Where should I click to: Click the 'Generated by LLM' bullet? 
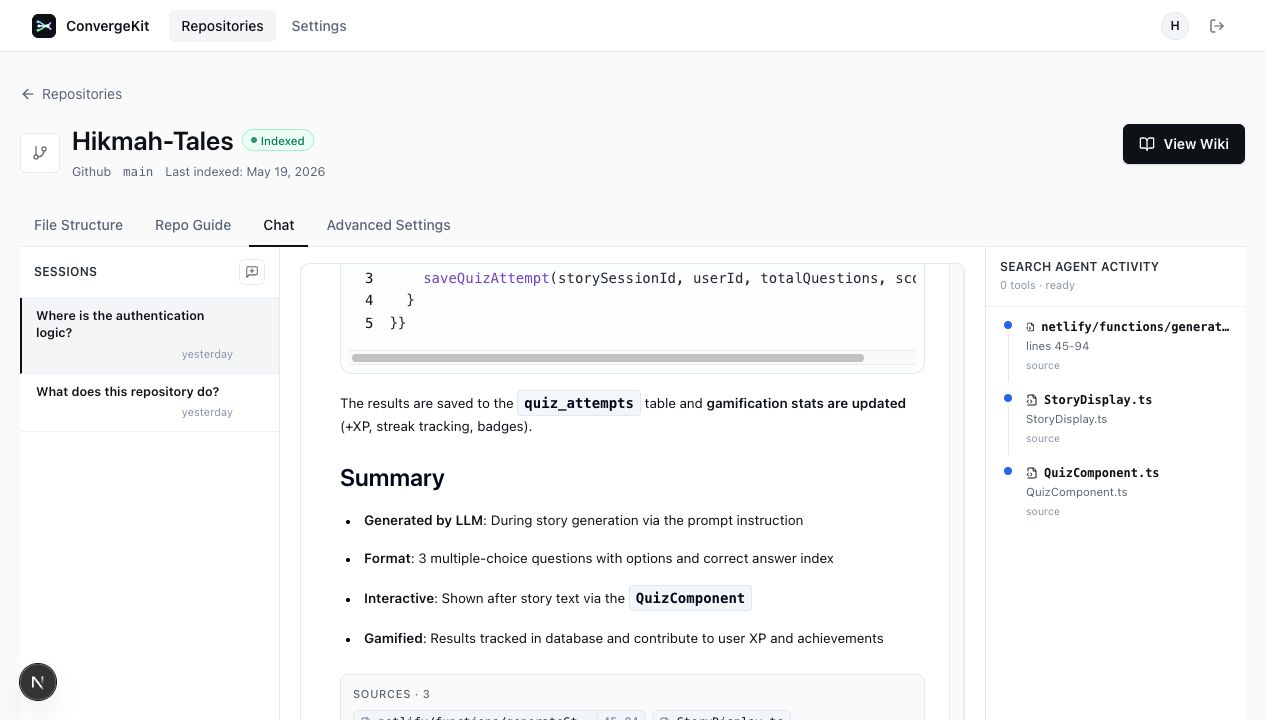pos(583,520)
